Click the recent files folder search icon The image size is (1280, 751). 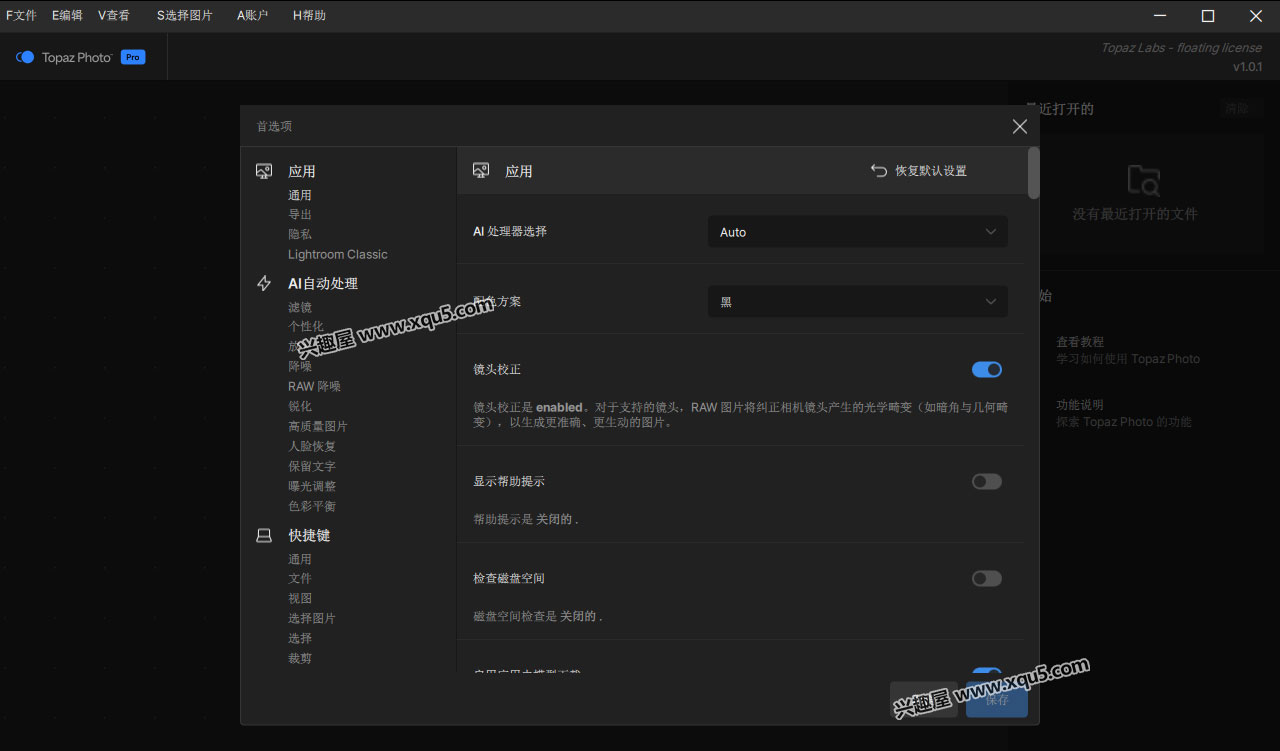1143,180
